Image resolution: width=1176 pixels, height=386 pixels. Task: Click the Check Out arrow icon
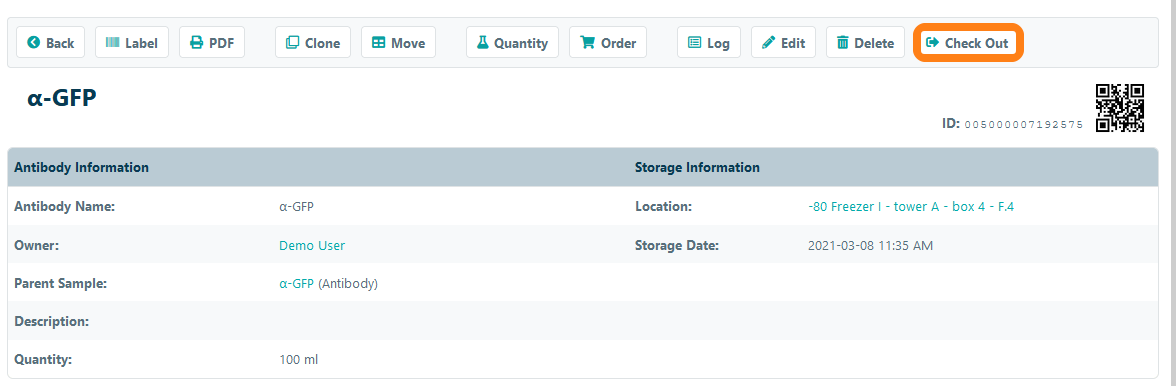[932, 43]
